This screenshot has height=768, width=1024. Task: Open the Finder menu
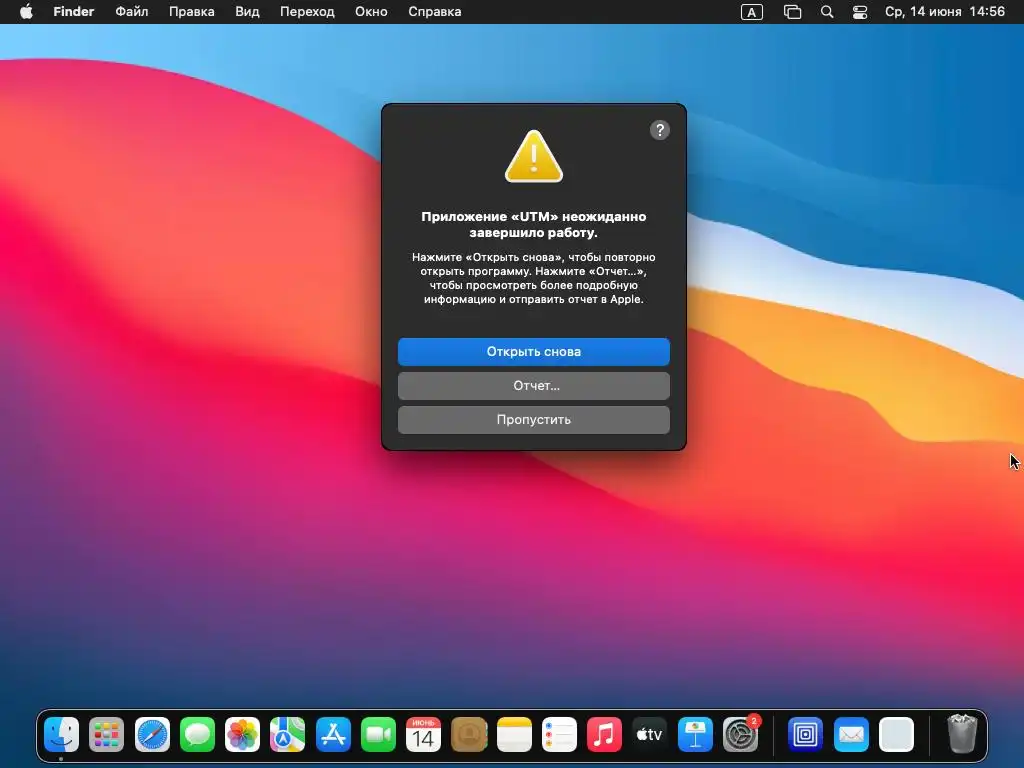[x=74, y=12]
